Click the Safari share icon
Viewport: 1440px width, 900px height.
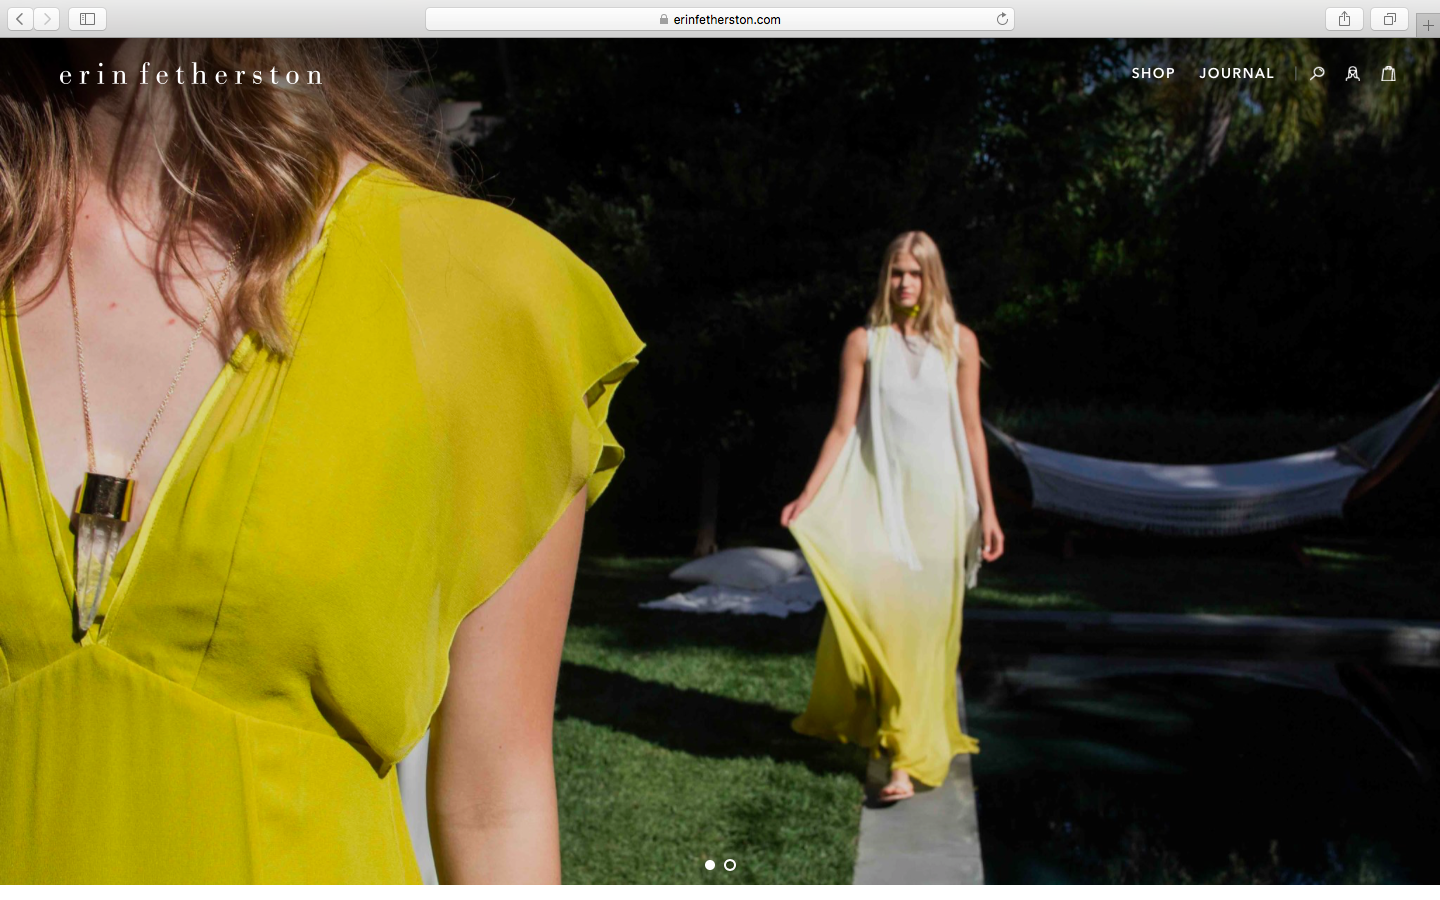1344,19
